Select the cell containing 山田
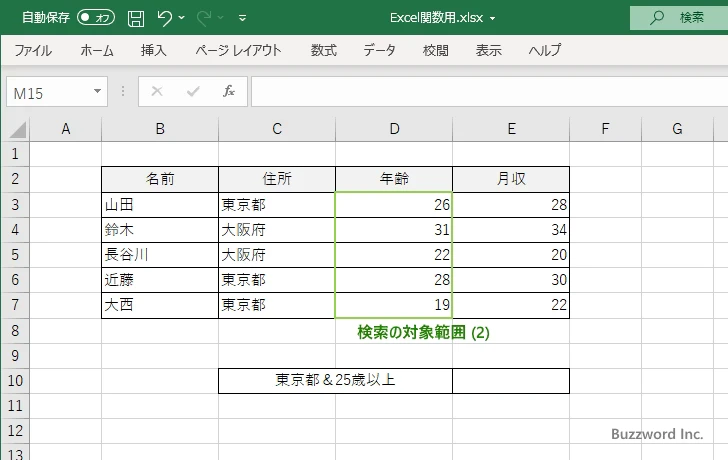This screenshot has height=460, width=728. click(160, 205)
